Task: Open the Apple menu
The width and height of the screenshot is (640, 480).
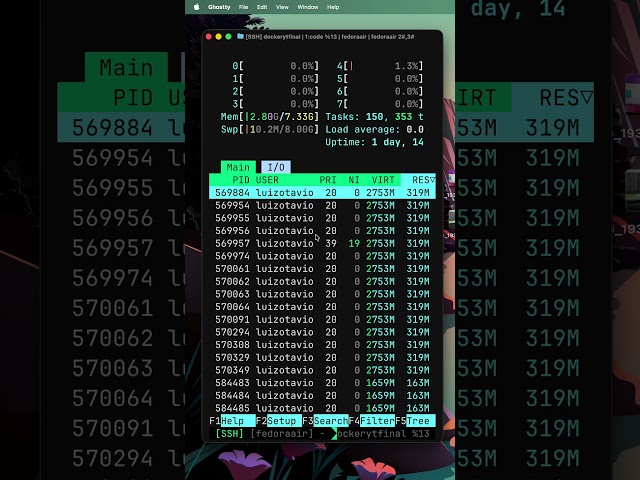Action: (x=196, y=7)
